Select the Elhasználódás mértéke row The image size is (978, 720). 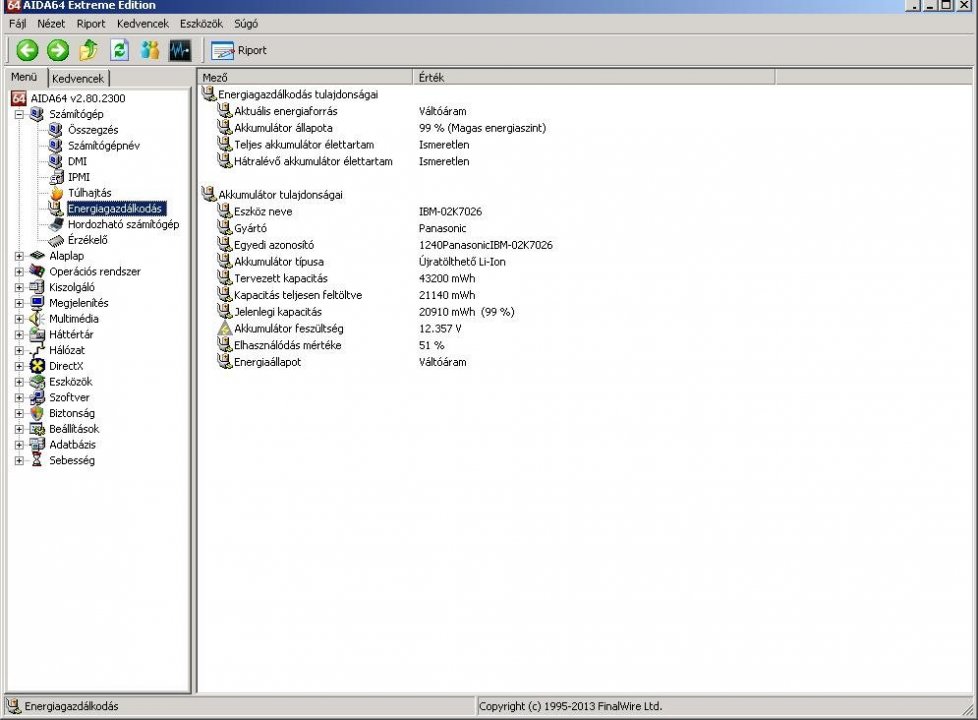pyautogui.click(x=287, y=345)
